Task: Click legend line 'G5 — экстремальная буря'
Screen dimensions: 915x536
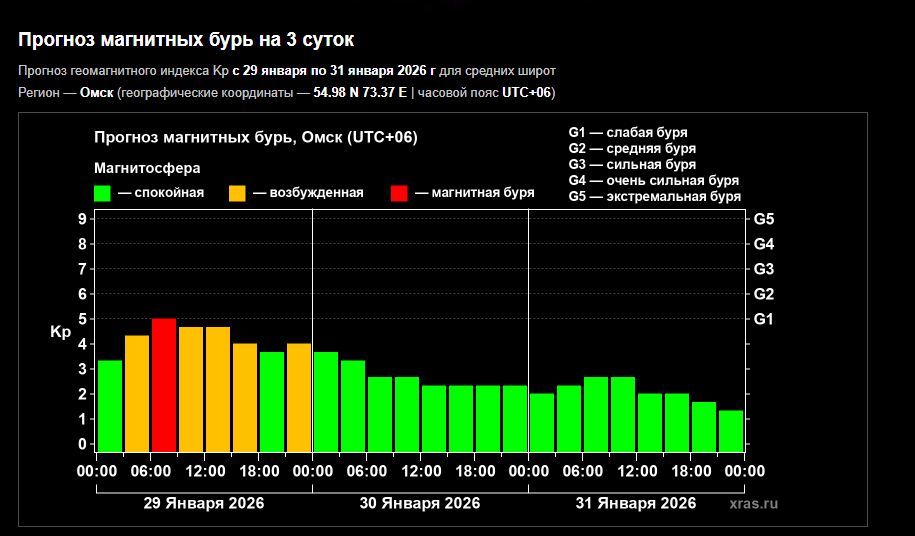Action: [655, 197]
